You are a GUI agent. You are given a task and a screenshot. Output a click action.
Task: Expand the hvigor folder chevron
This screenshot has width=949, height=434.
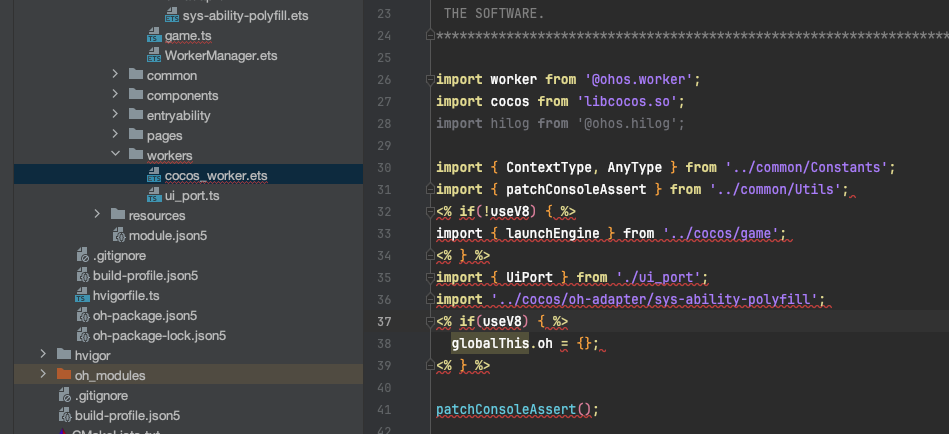43,355
